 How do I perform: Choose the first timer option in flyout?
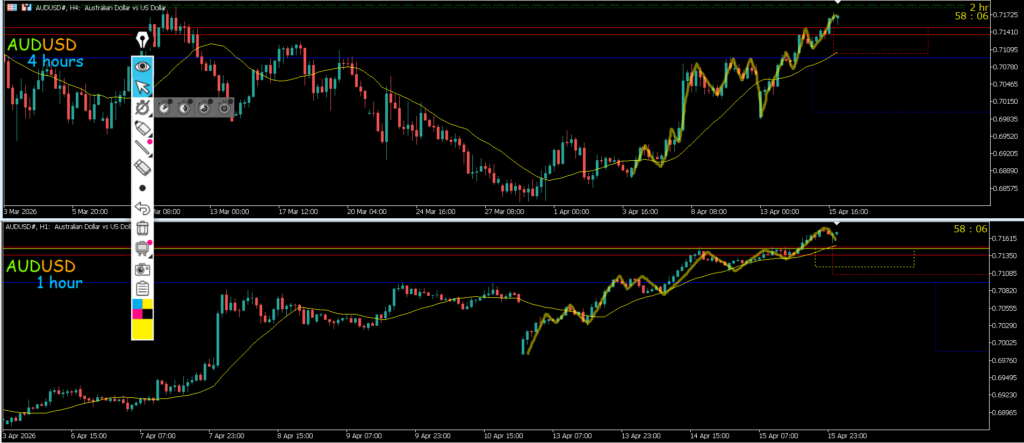tap(166, 107)
